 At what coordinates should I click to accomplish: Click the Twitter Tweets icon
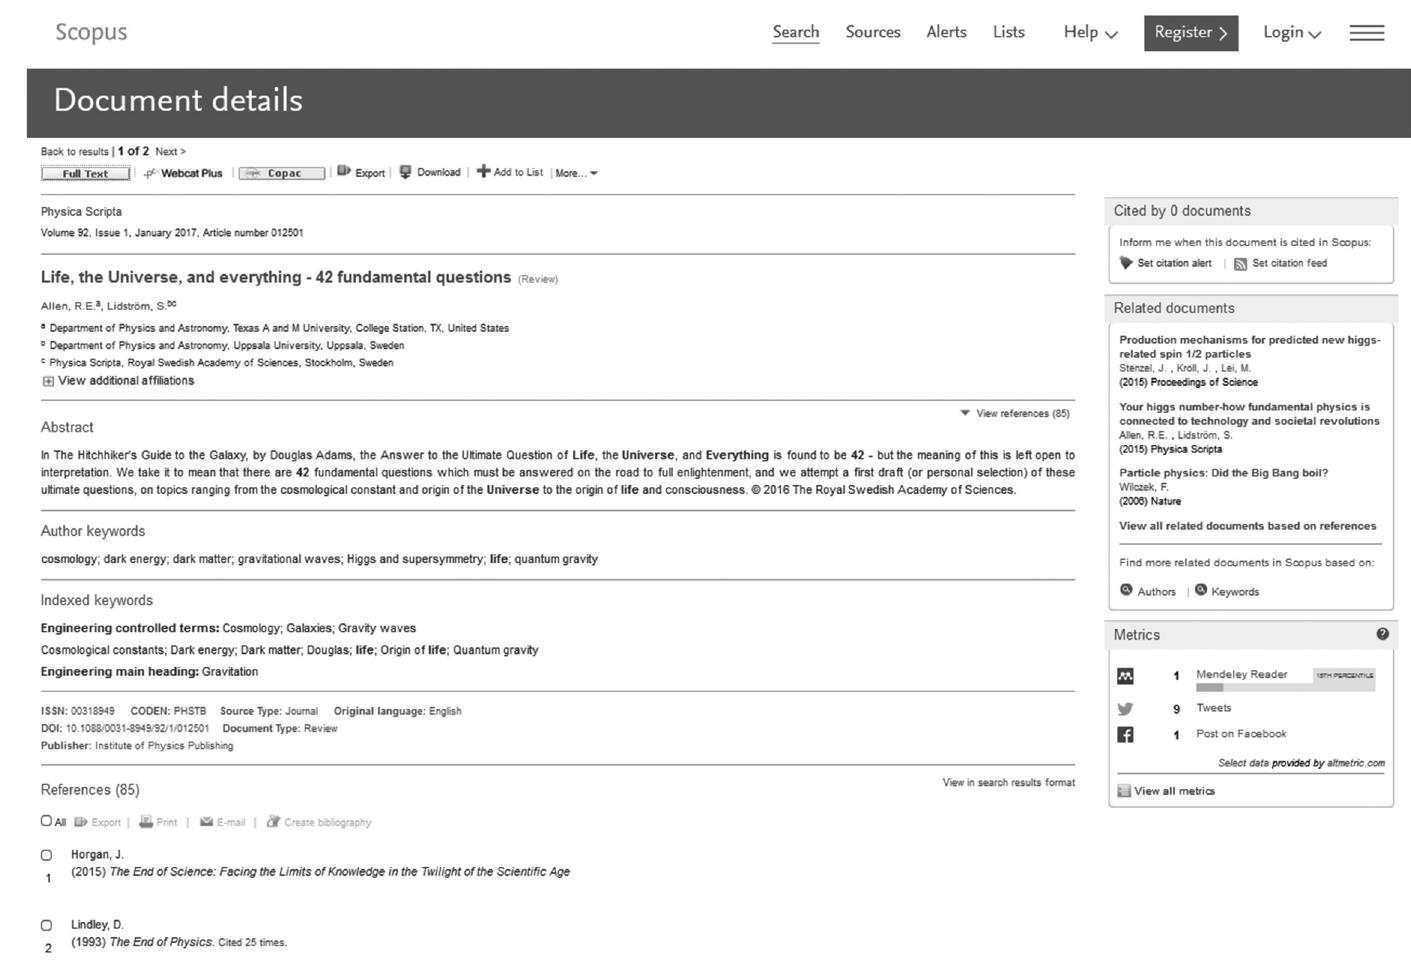(1125, 709)
